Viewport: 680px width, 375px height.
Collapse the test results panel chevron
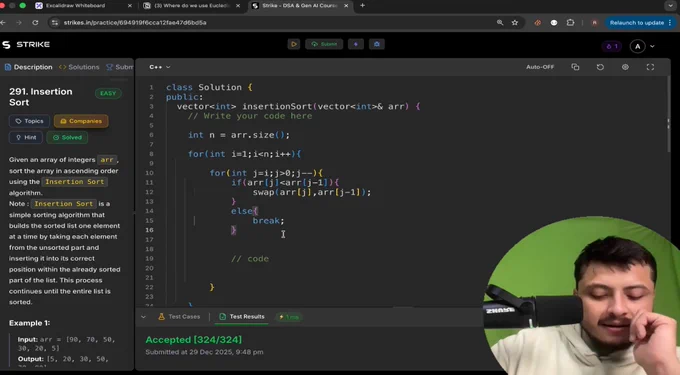coord(144,317)
